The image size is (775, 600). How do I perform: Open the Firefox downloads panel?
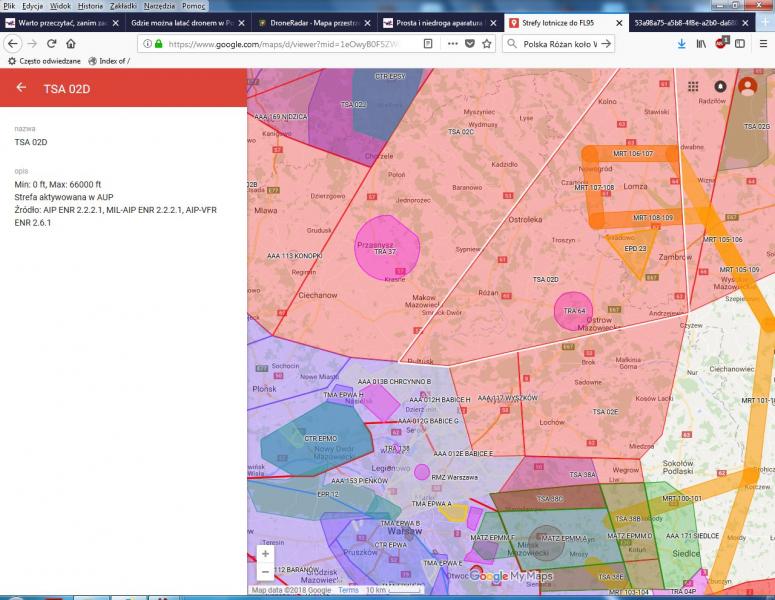coord(681,44)
